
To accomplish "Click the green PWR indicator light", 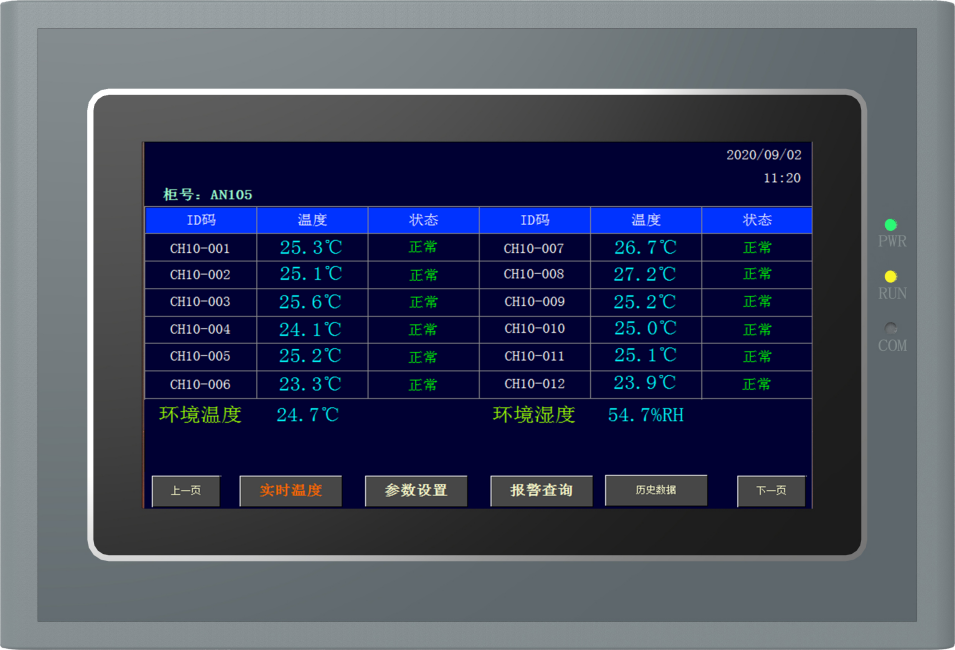I will click(890, 225).
